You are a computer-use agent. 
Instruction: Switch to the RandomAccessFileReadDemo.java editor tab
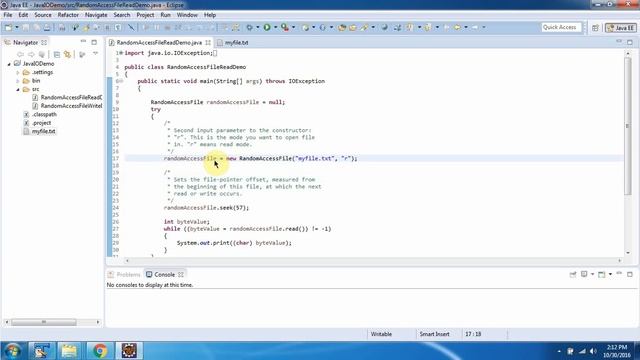(x=159, y=42)
